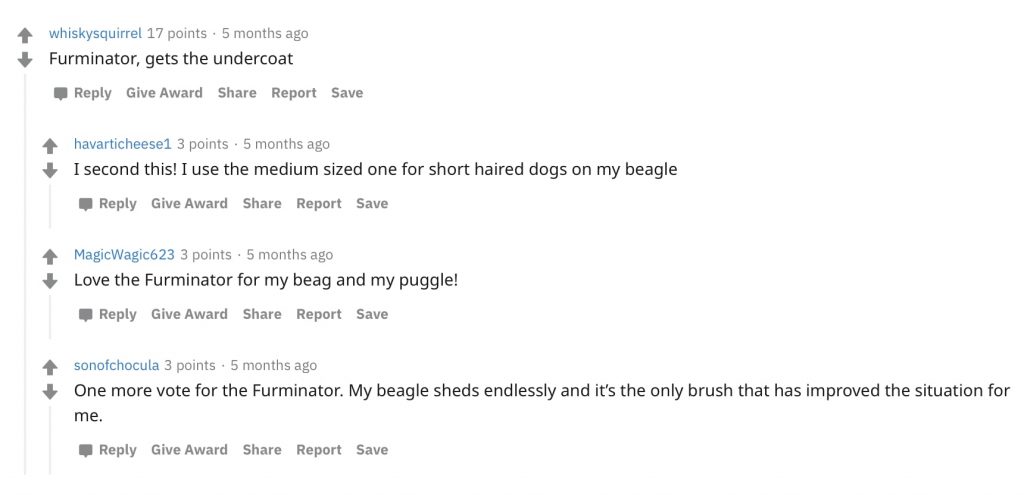Viewport: 1024px width, 495px height.
Task: Save MagicWagic623's comment
Action: click(372, 314)
